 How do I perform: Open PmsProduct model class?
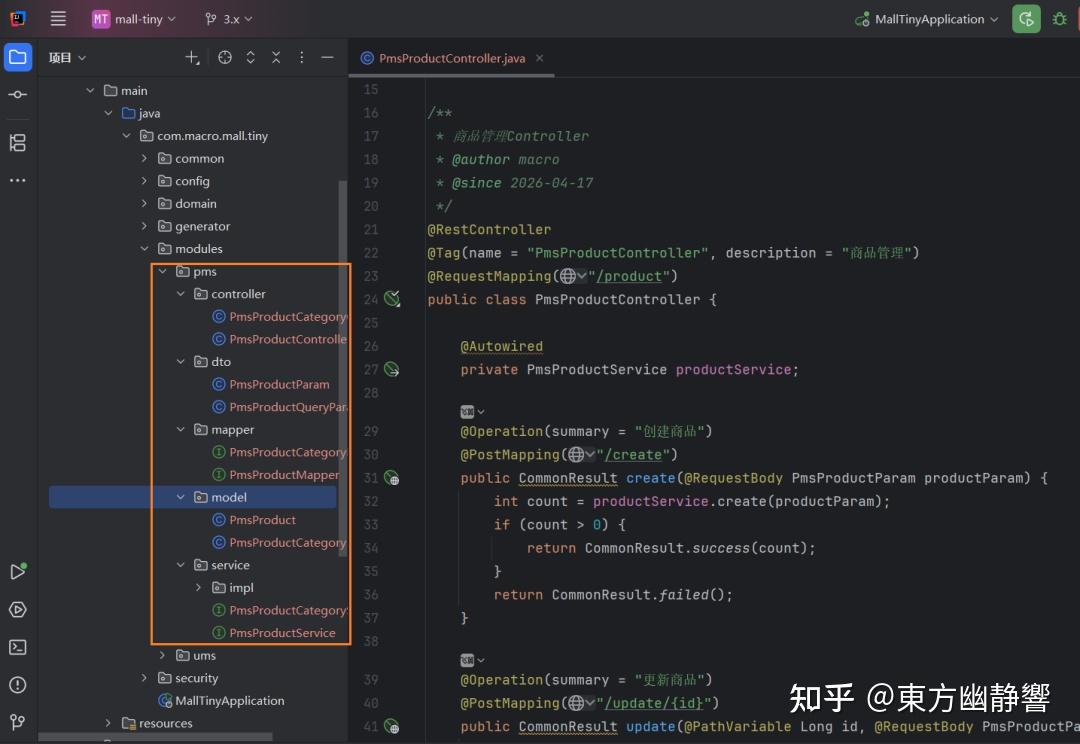click(262, 520)
